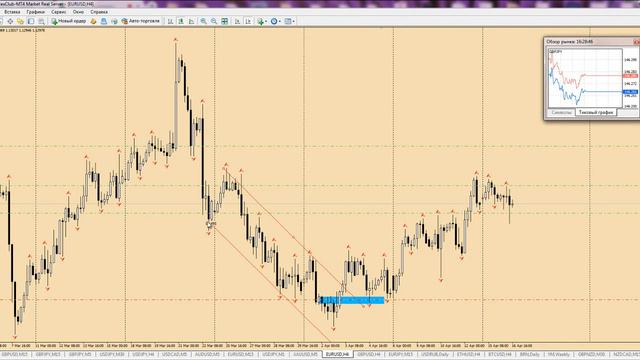Open the USDRUB,Daily chart tab
Image resolution: width=640 pixels, height=360 pixels.
point(435,354)
